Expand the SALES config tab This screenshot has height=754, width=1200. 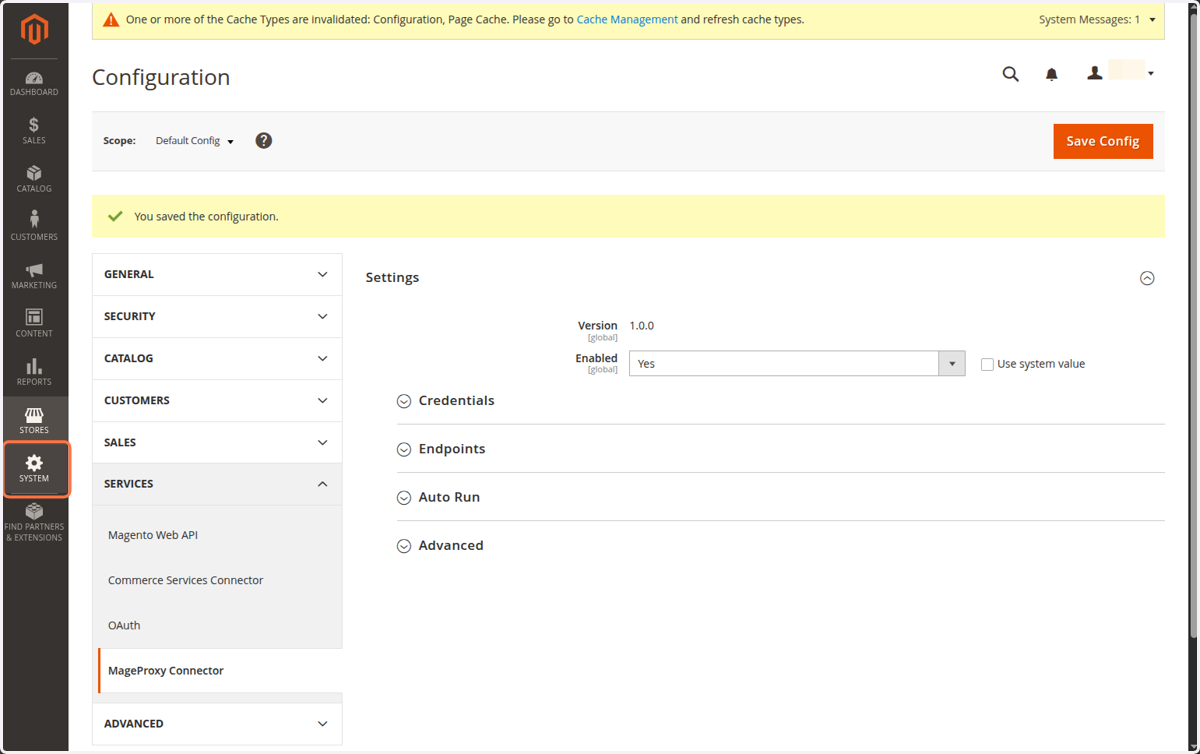coord(217,442)
